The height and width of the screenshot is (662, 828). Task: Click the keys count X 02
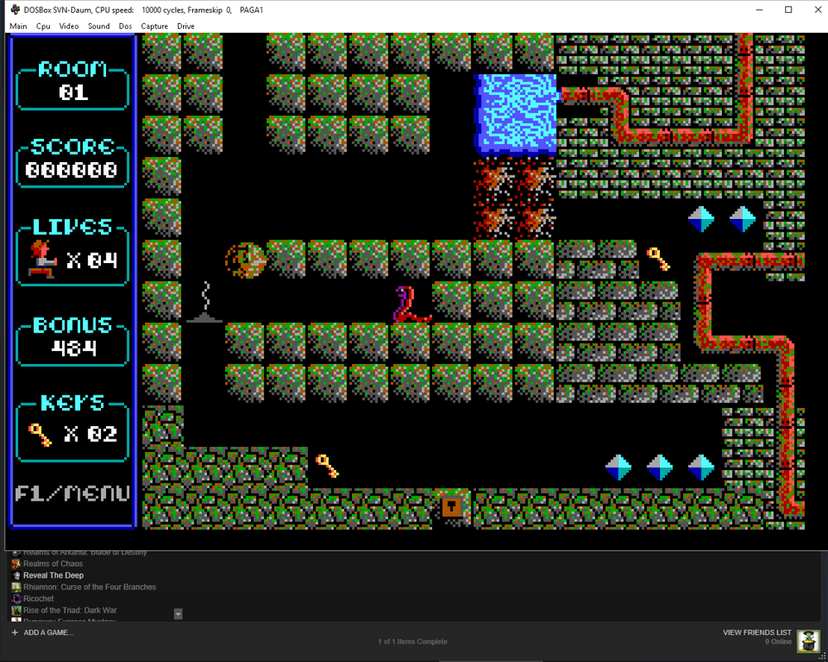90,434
